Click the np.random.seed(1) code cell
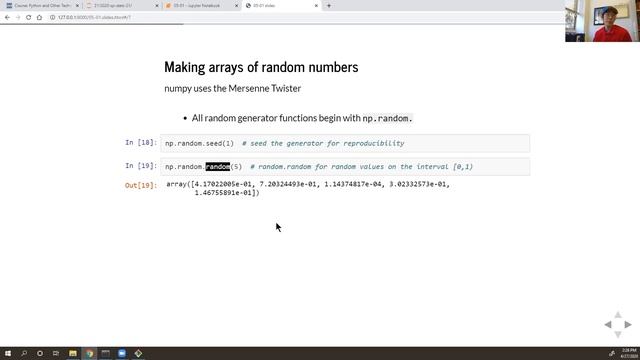640x360 pixels. pos(345,143)
